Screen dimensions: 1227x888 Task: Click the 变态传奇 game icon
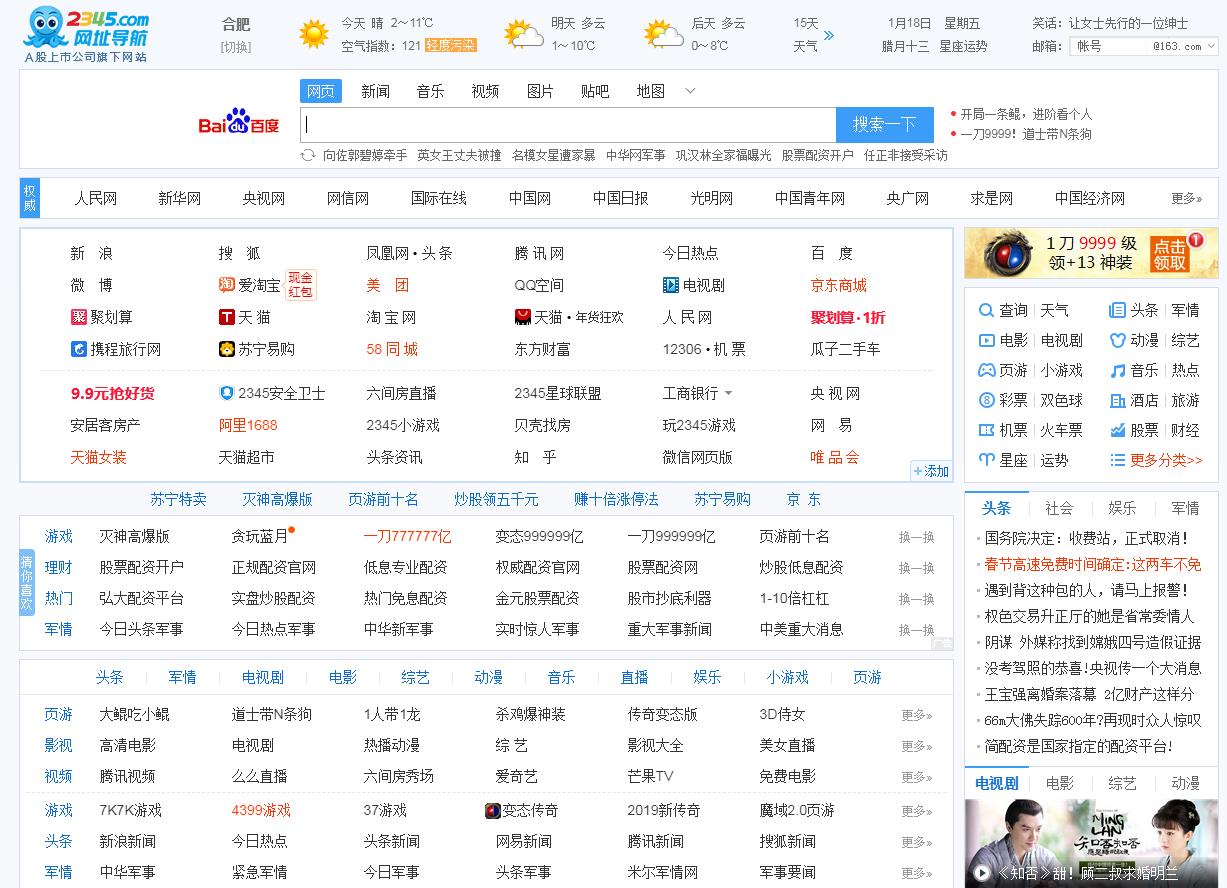point(492,810)
